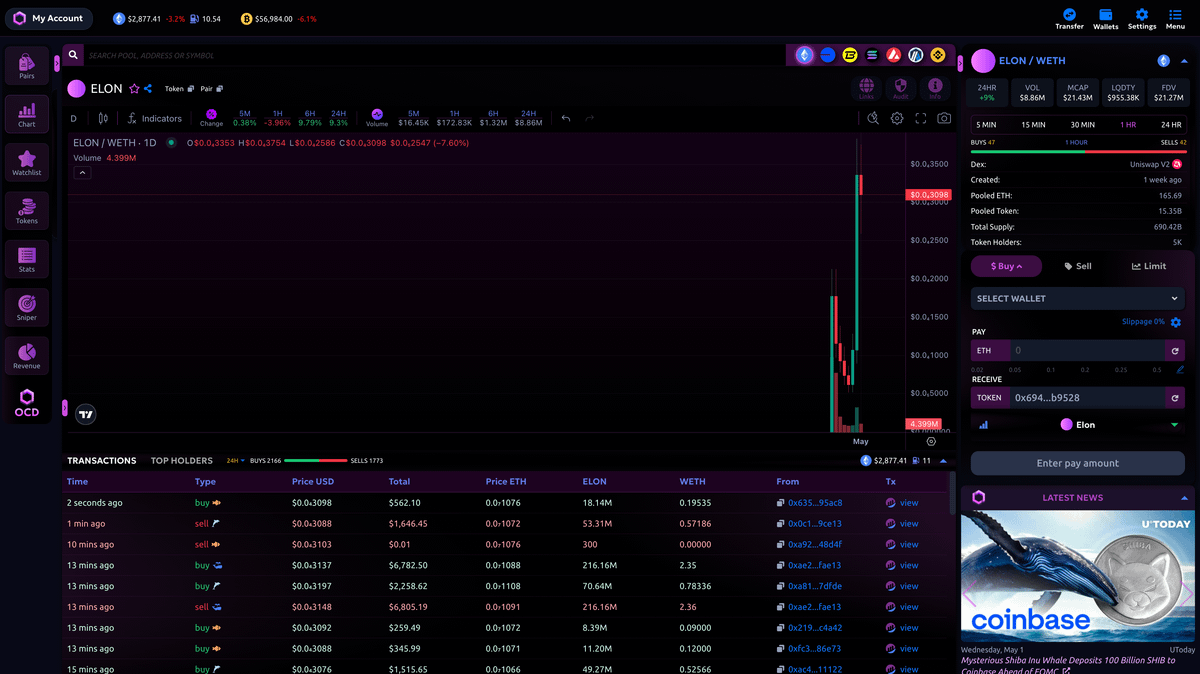Open the My Account menu
The image size is (1200, 674).
coord(48,18)
